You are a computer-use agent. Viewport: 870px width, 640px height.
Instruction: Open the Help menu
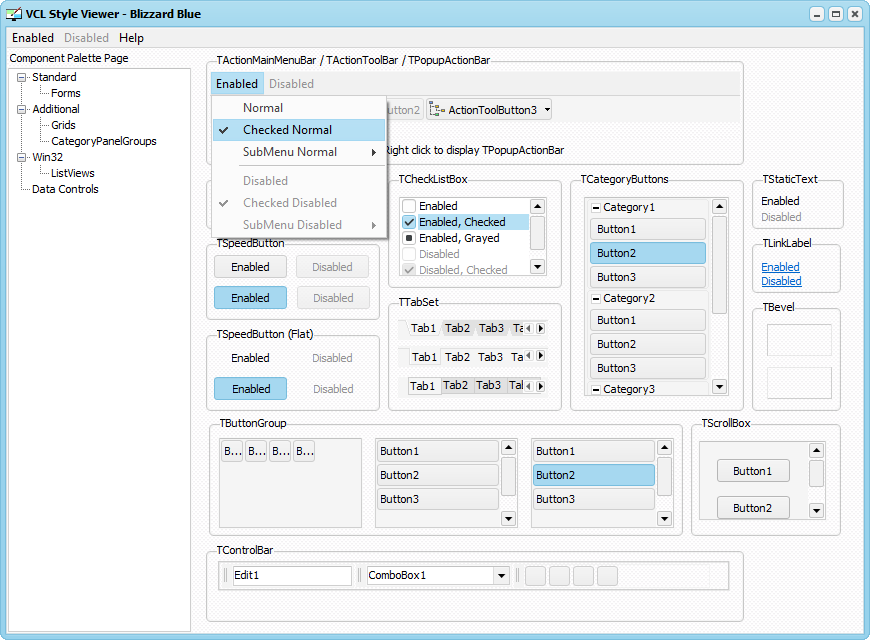[131, 38]
